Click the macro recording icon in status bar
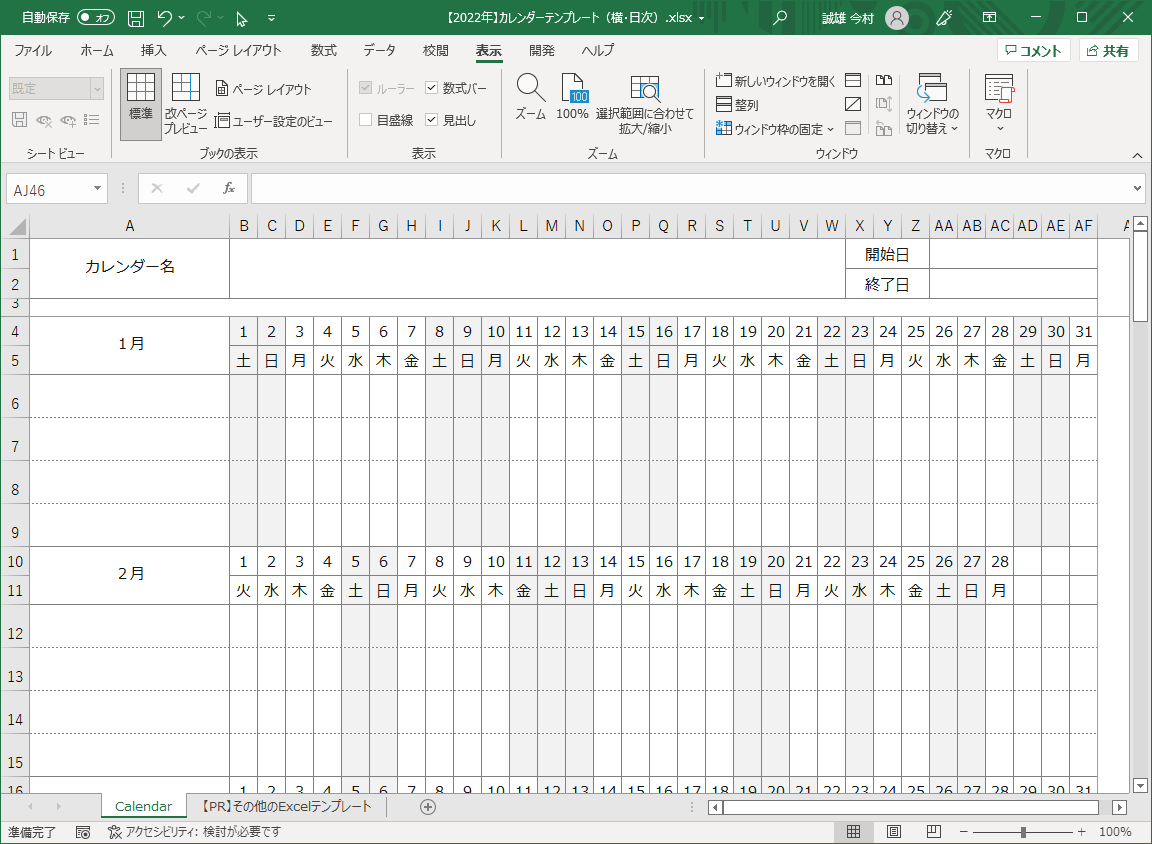The image size is (1152, 844). [x=83, y=832]
